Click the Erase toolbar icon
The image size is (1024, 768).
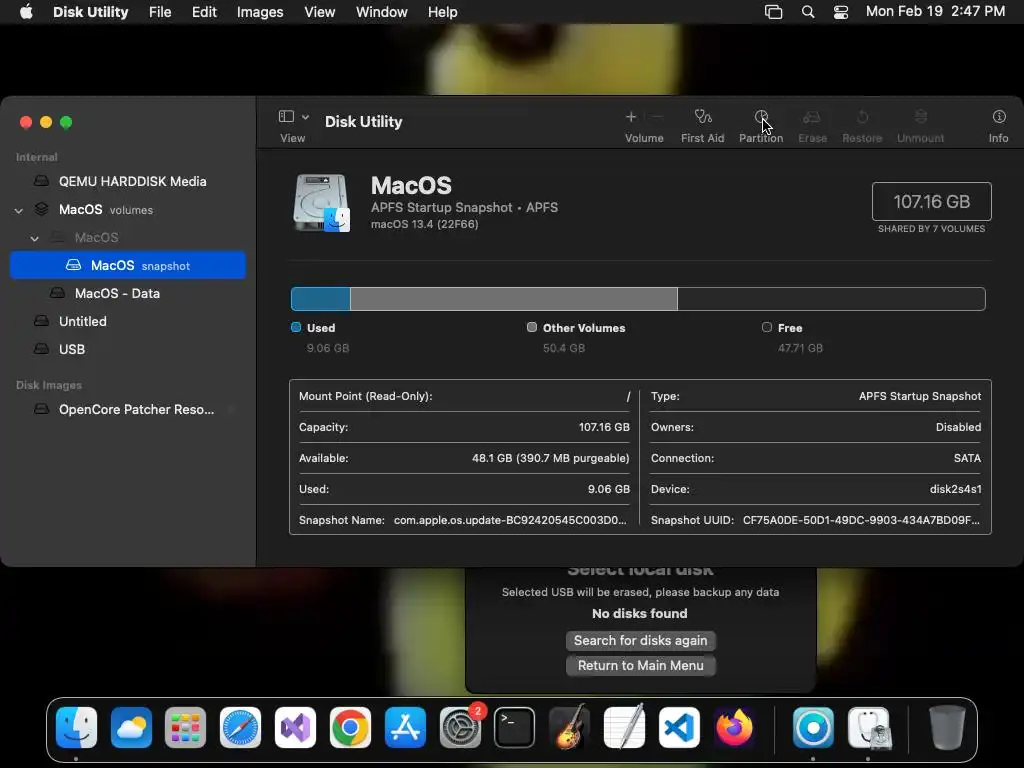point(812,117)
